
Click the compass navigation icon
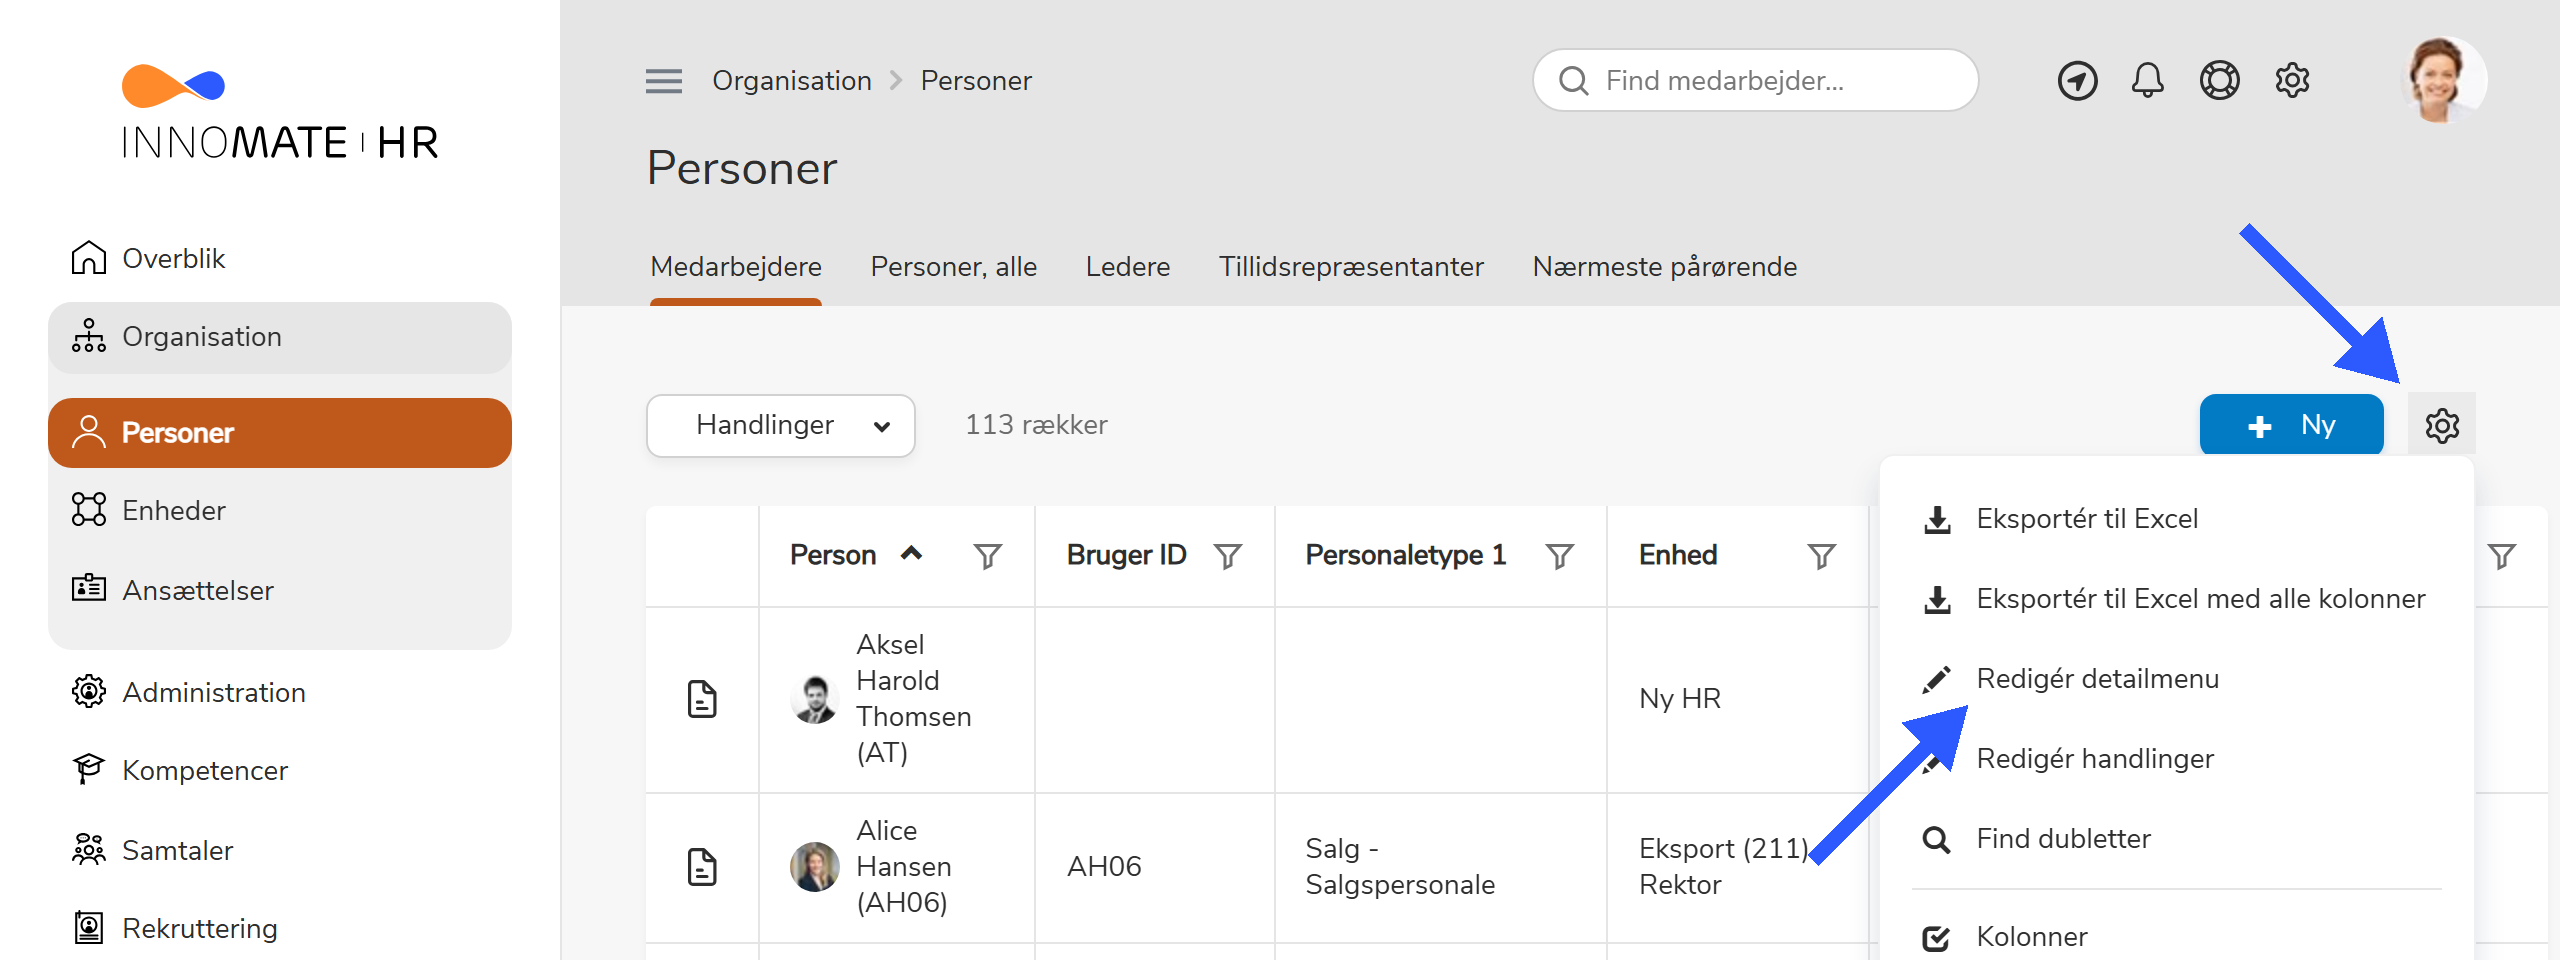(2077, 80)
